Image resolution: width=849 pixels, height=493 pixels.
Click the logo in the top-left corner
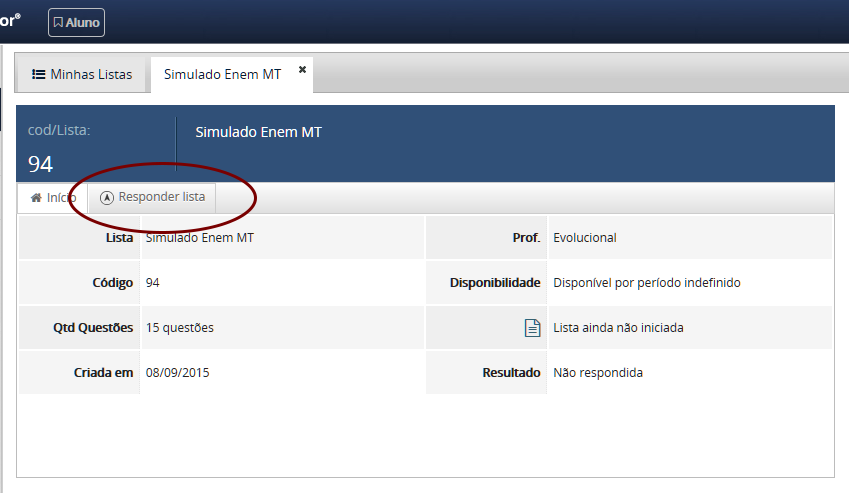coord(11,20)
